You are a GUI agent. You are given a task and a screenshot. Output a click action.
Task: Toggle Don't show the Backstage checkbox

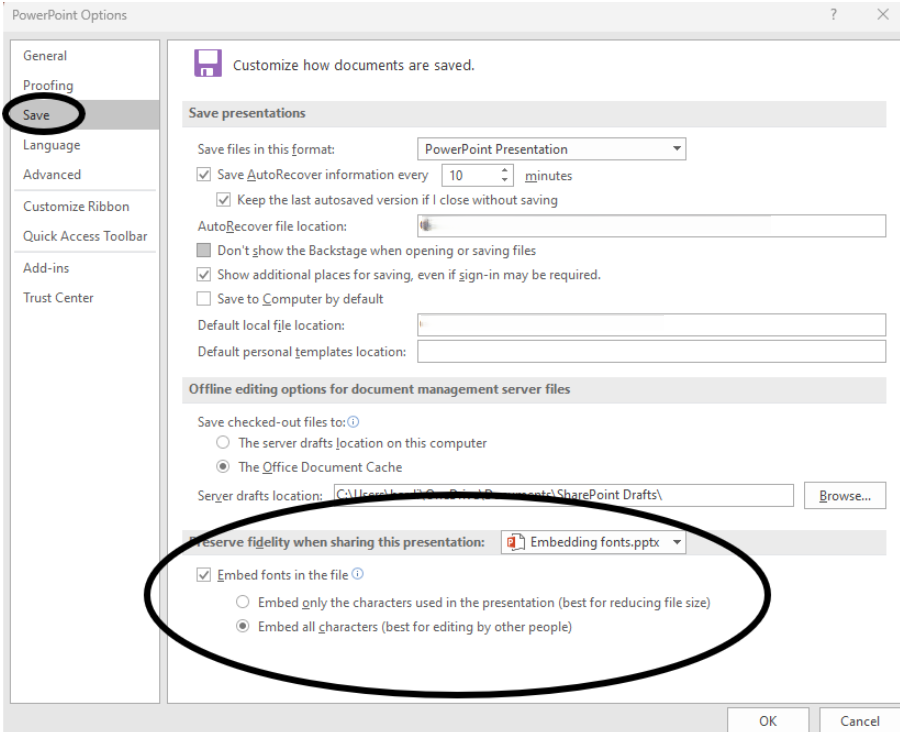click(x=203, y=250)
